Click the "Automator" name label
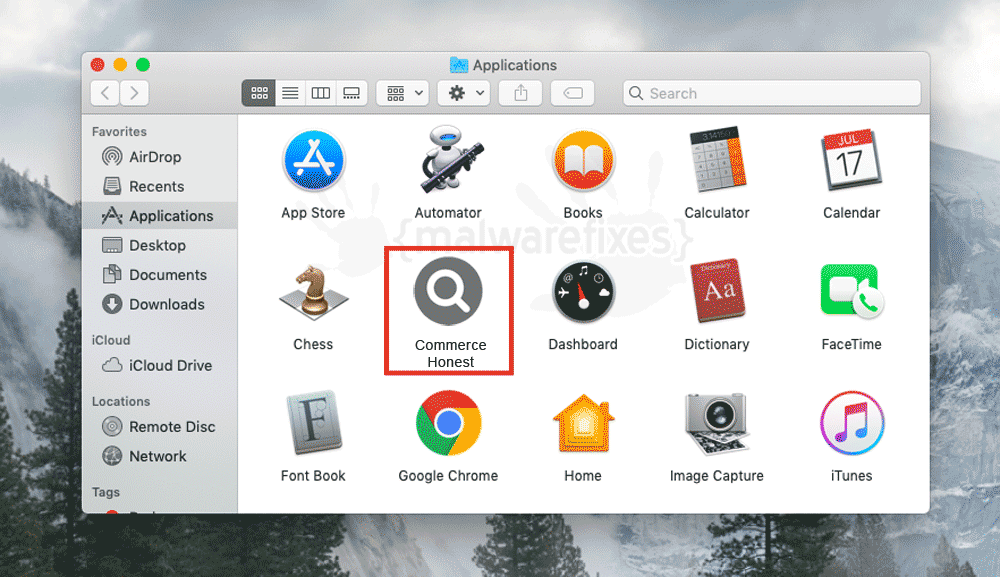This screenshot has height=577, width=1000. [448, 213]
